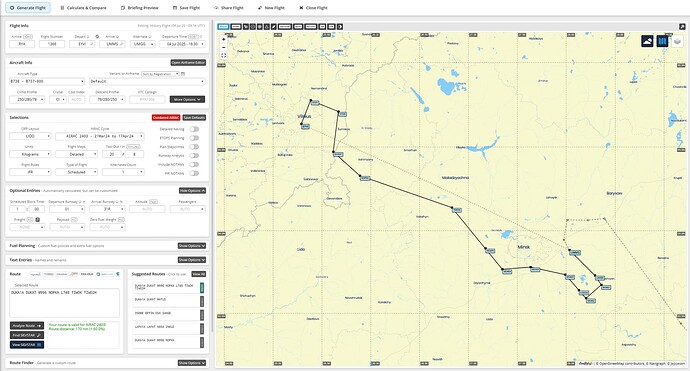This screenshot has width=690, height=371.
Task: Click the Flight Number input field
Action: coord(52,44)
